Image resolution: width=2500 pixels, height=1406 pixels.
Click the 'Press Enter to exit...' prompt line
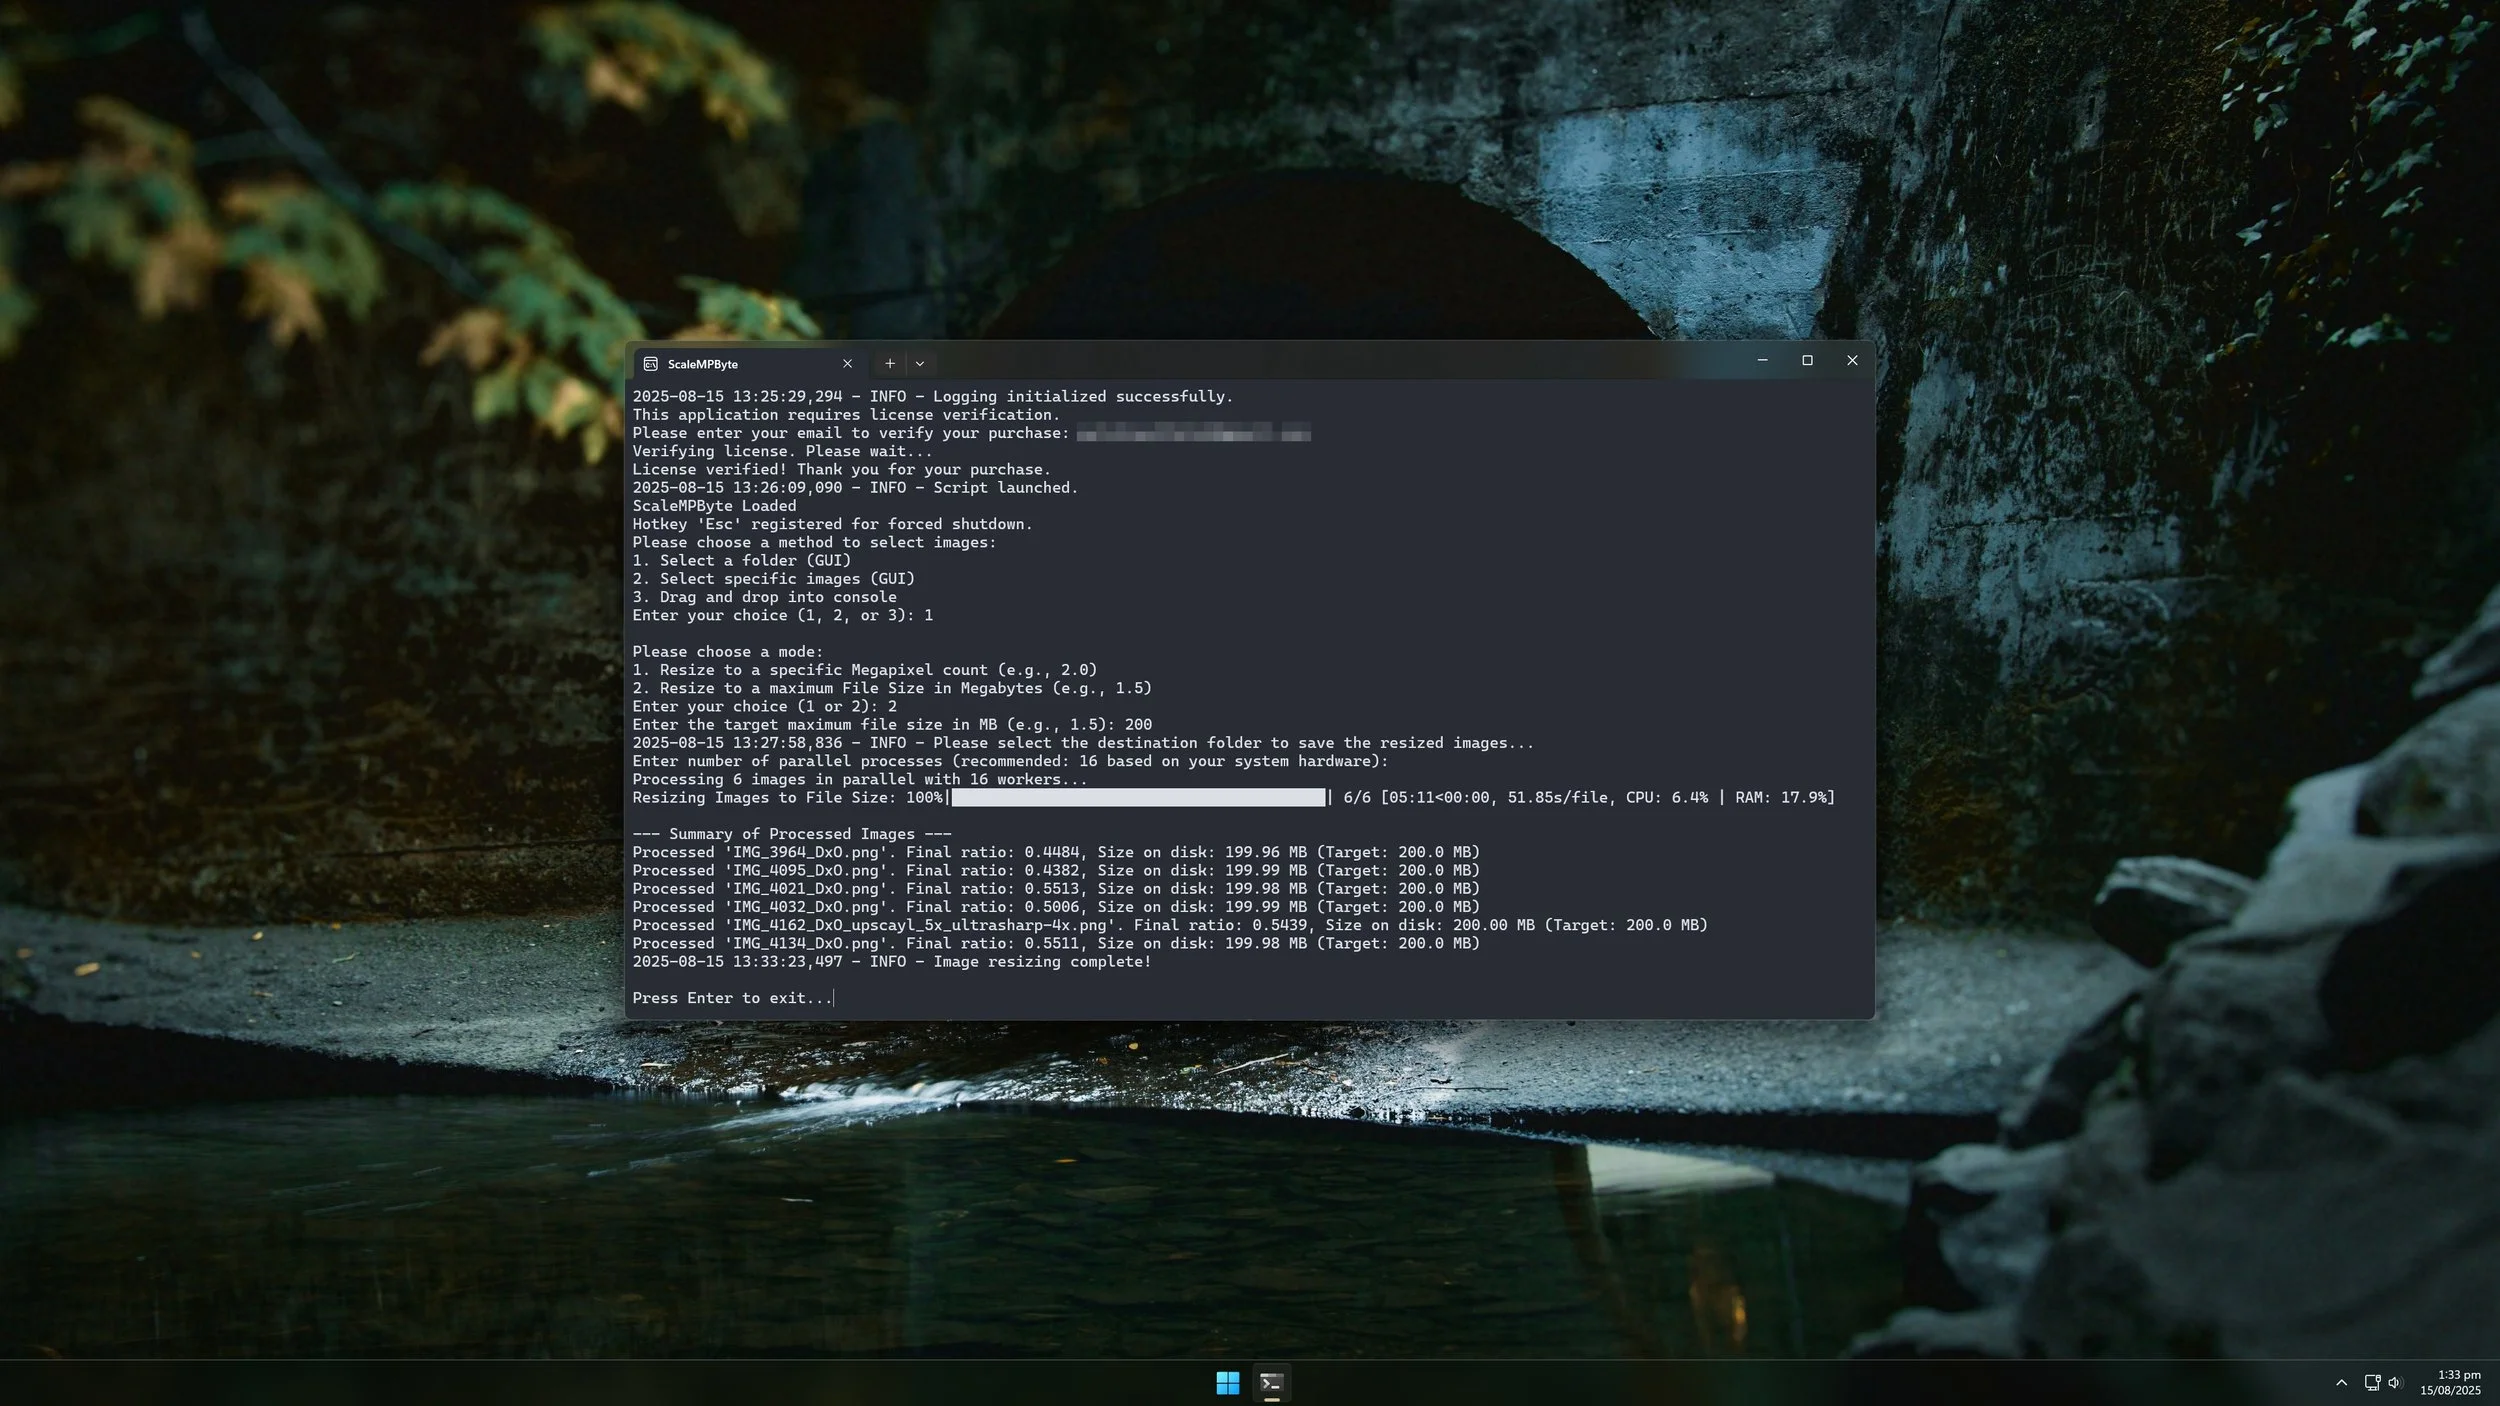732,998
